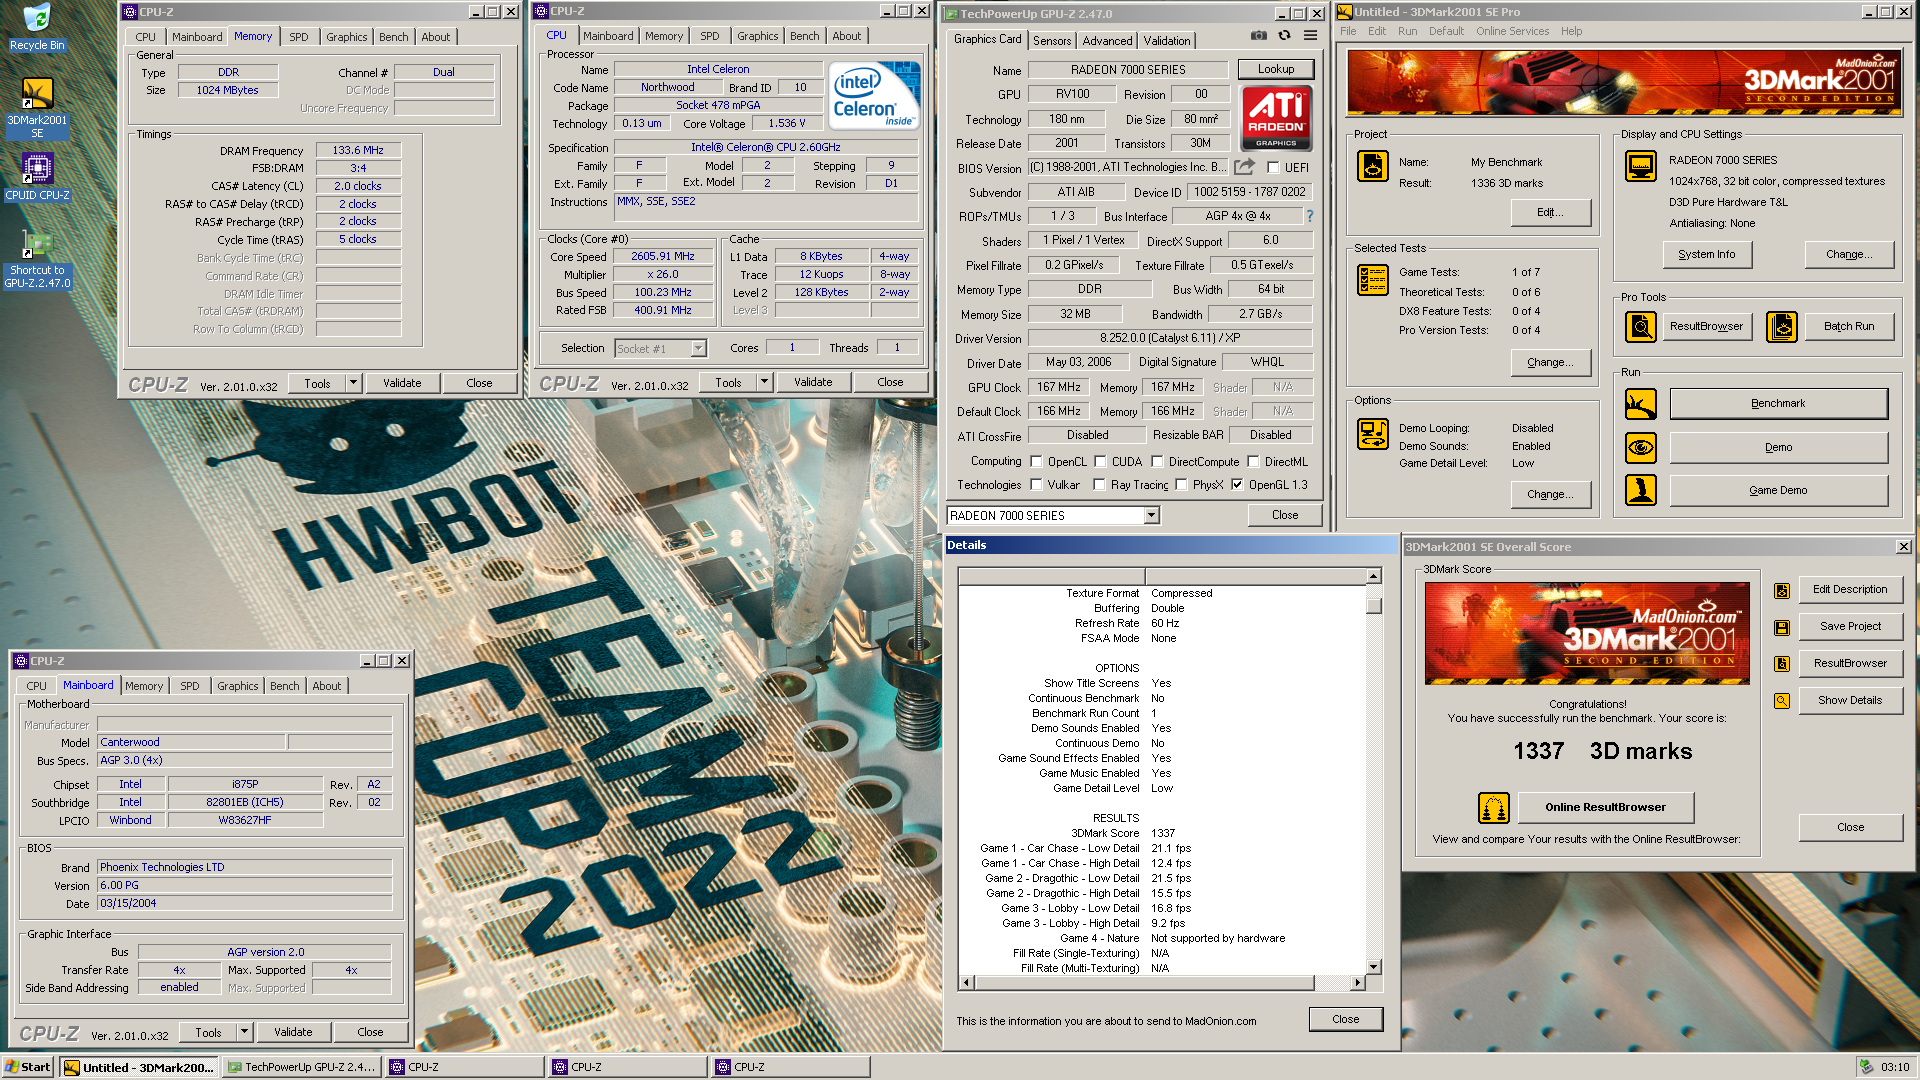Toggle the OpenCL checkbox
The image size is (1920, 1080).
[1037, 462]
